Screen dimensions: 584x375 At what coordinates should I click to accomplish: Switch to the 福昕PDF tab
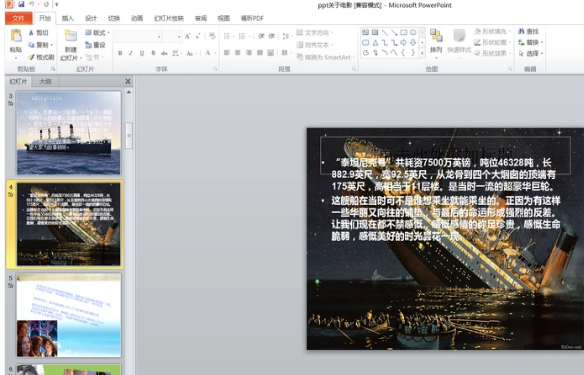252,18
